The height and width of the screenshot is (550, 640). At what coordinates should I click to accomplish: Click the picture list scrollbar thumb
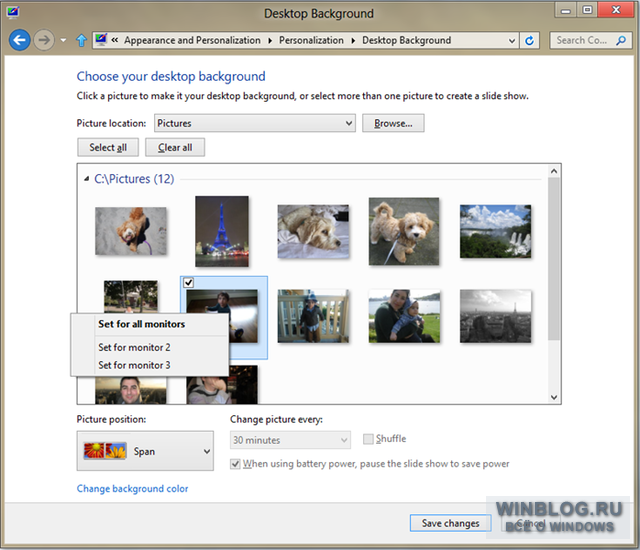pyautogui.click(x=554, y=259)
